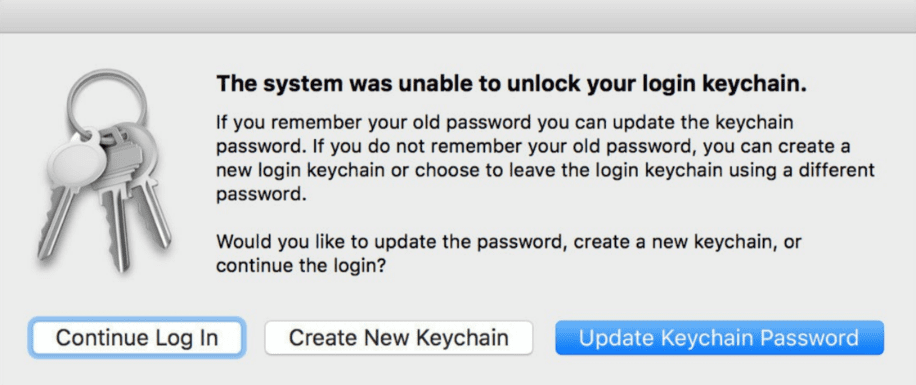This screenshot has width=916, height=385.
Task: Click the Keychain Access keys icon
Action: pyautogui.click(x=103, y=170)
